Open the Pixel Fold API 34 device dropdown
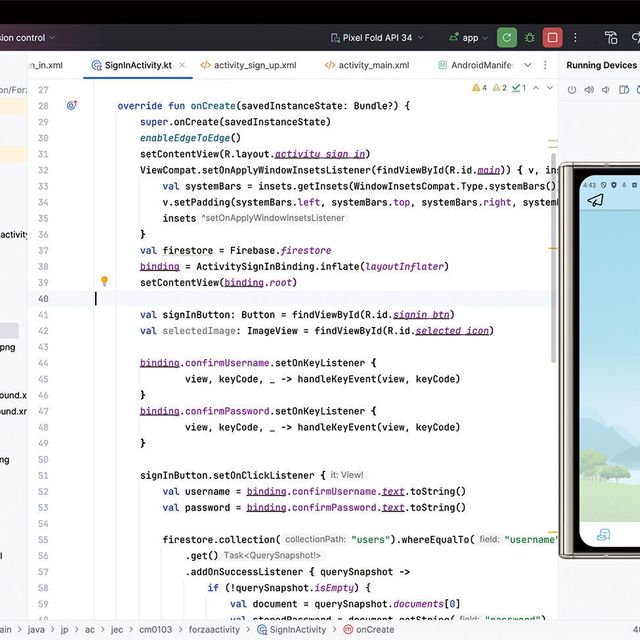Viewport: 640px width, 640px height. coord(377,38)
